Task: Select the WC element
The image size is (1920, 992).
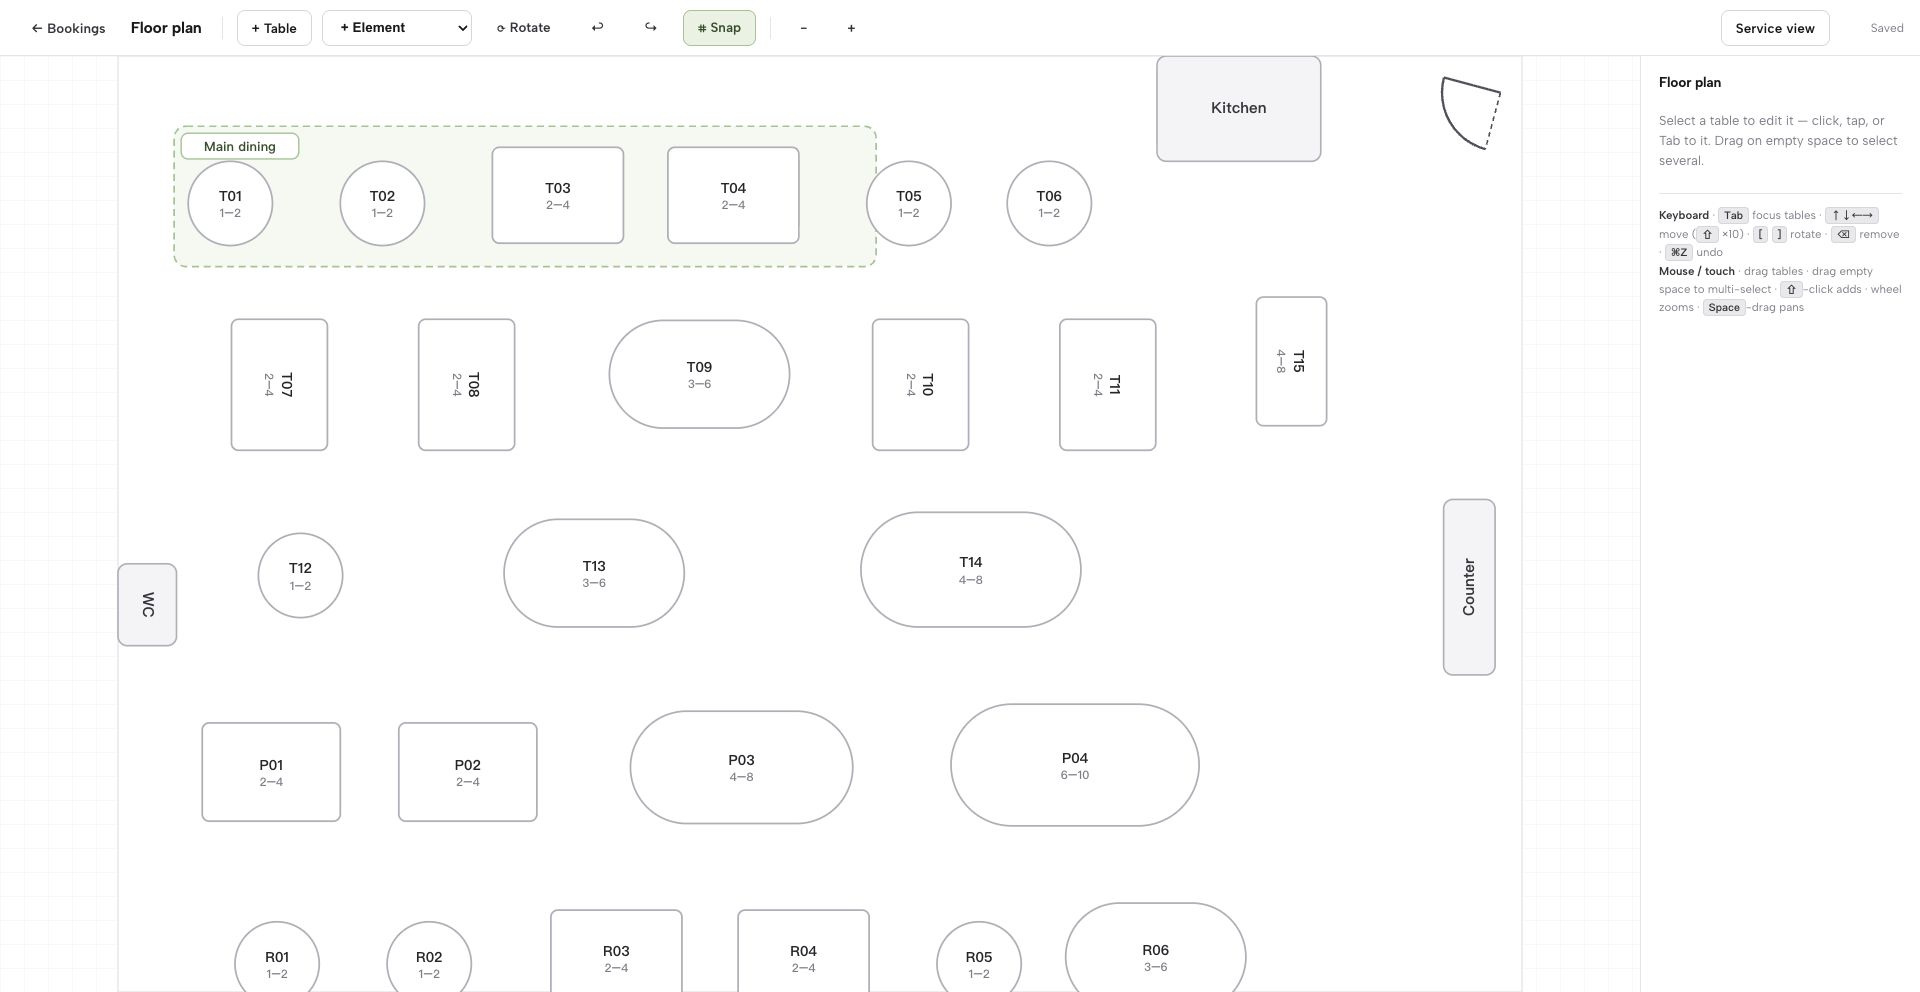Action: (x=147, y=605)
